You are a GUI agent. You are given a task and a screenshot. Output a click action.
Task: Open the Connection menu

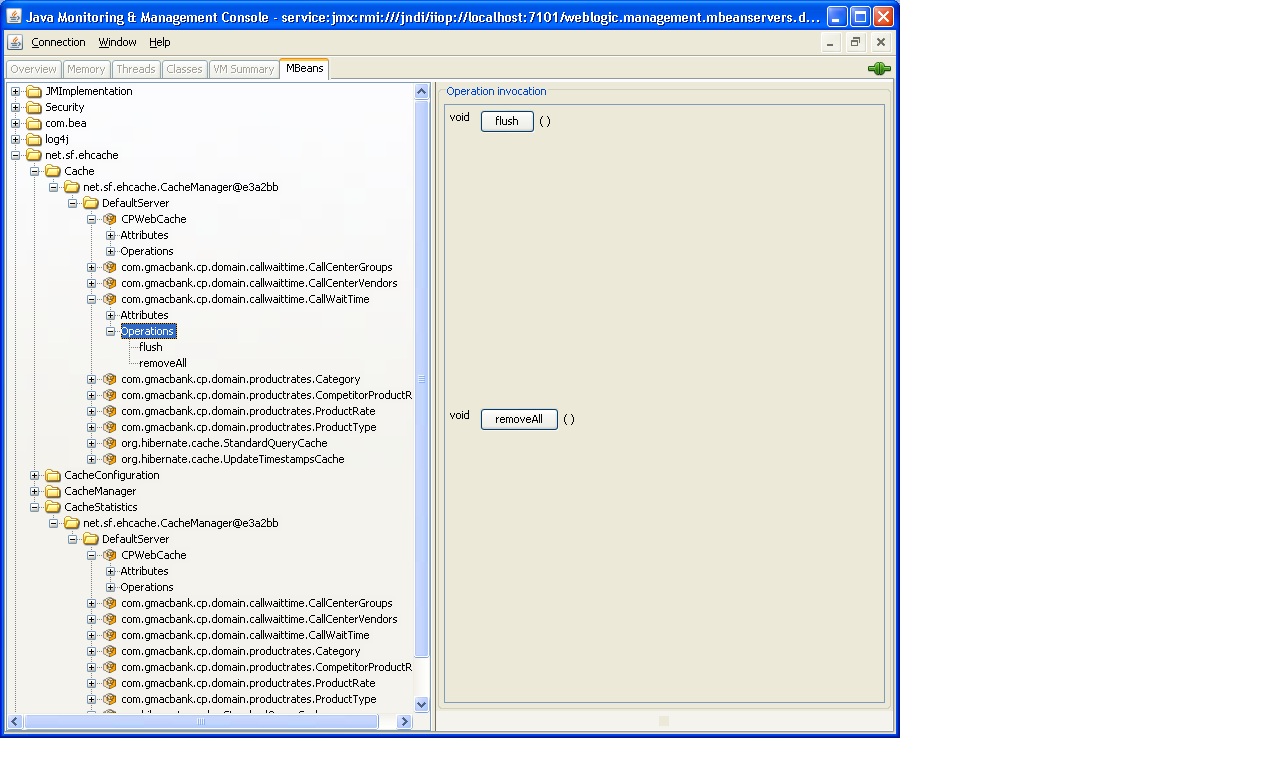(x=58, y=42)
